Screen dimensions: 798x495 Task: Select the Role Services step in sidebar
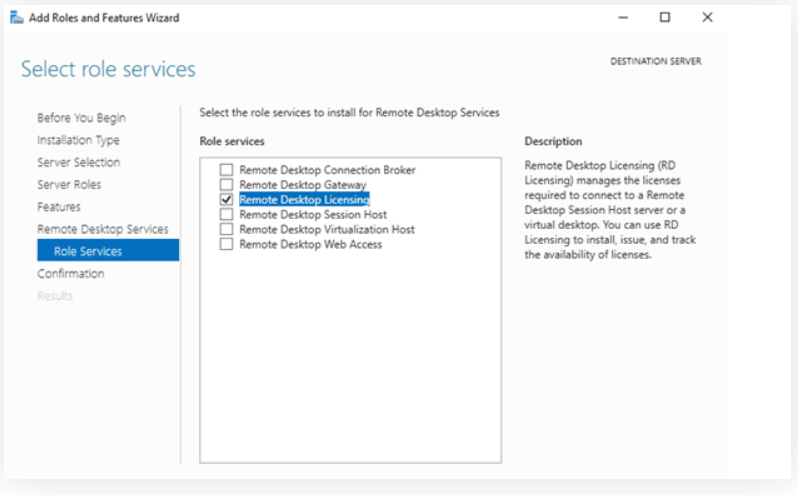[108, 250]
